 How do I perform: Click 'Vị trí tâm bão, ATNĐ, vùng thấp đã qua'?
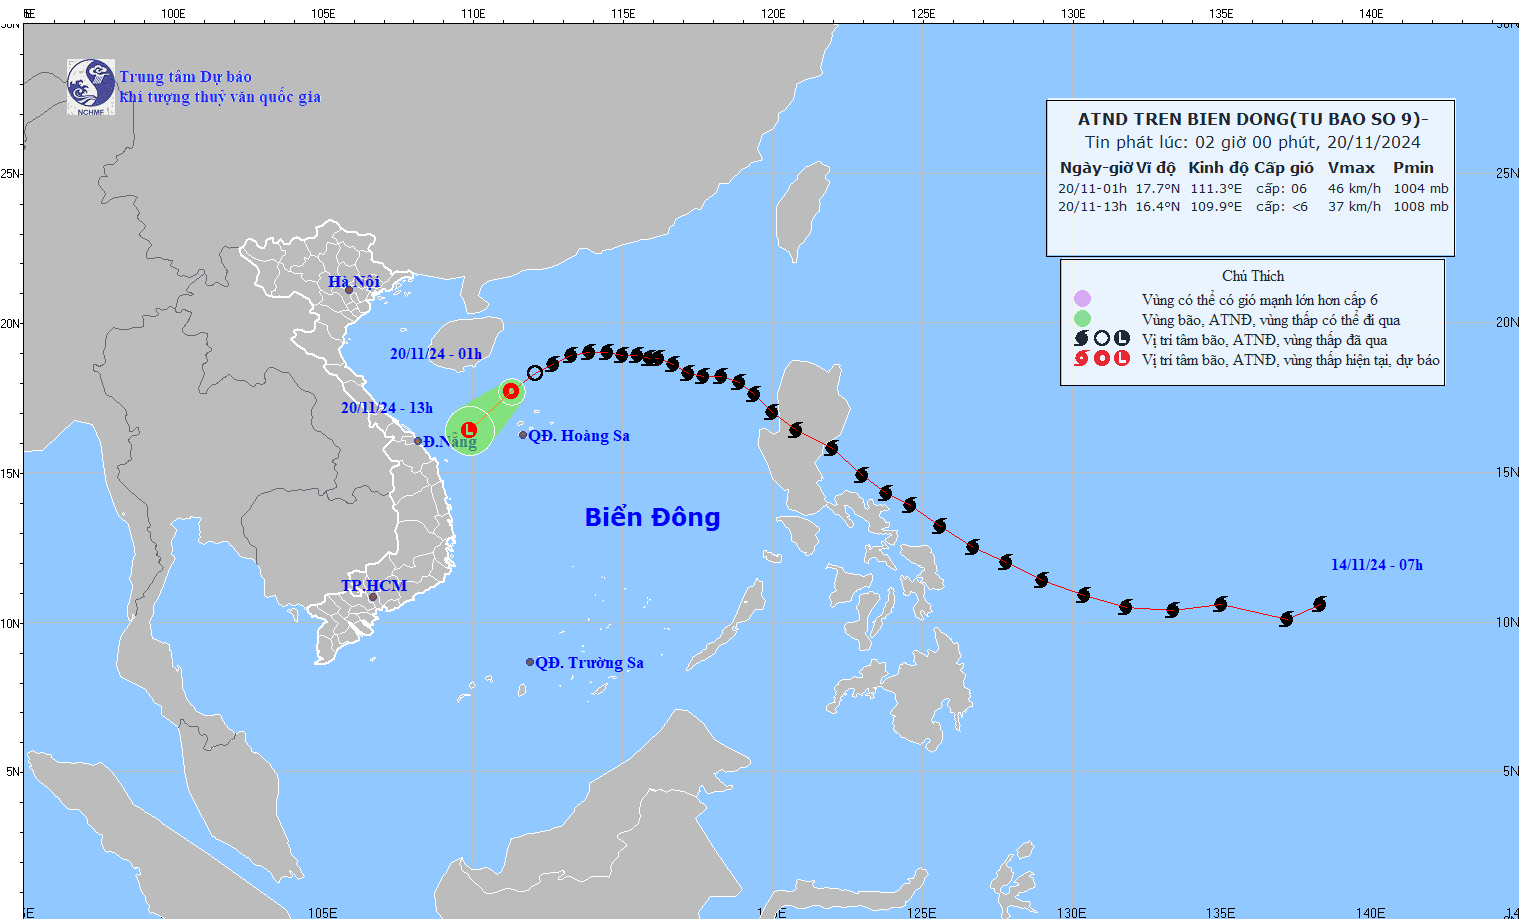click(1264, 340)
